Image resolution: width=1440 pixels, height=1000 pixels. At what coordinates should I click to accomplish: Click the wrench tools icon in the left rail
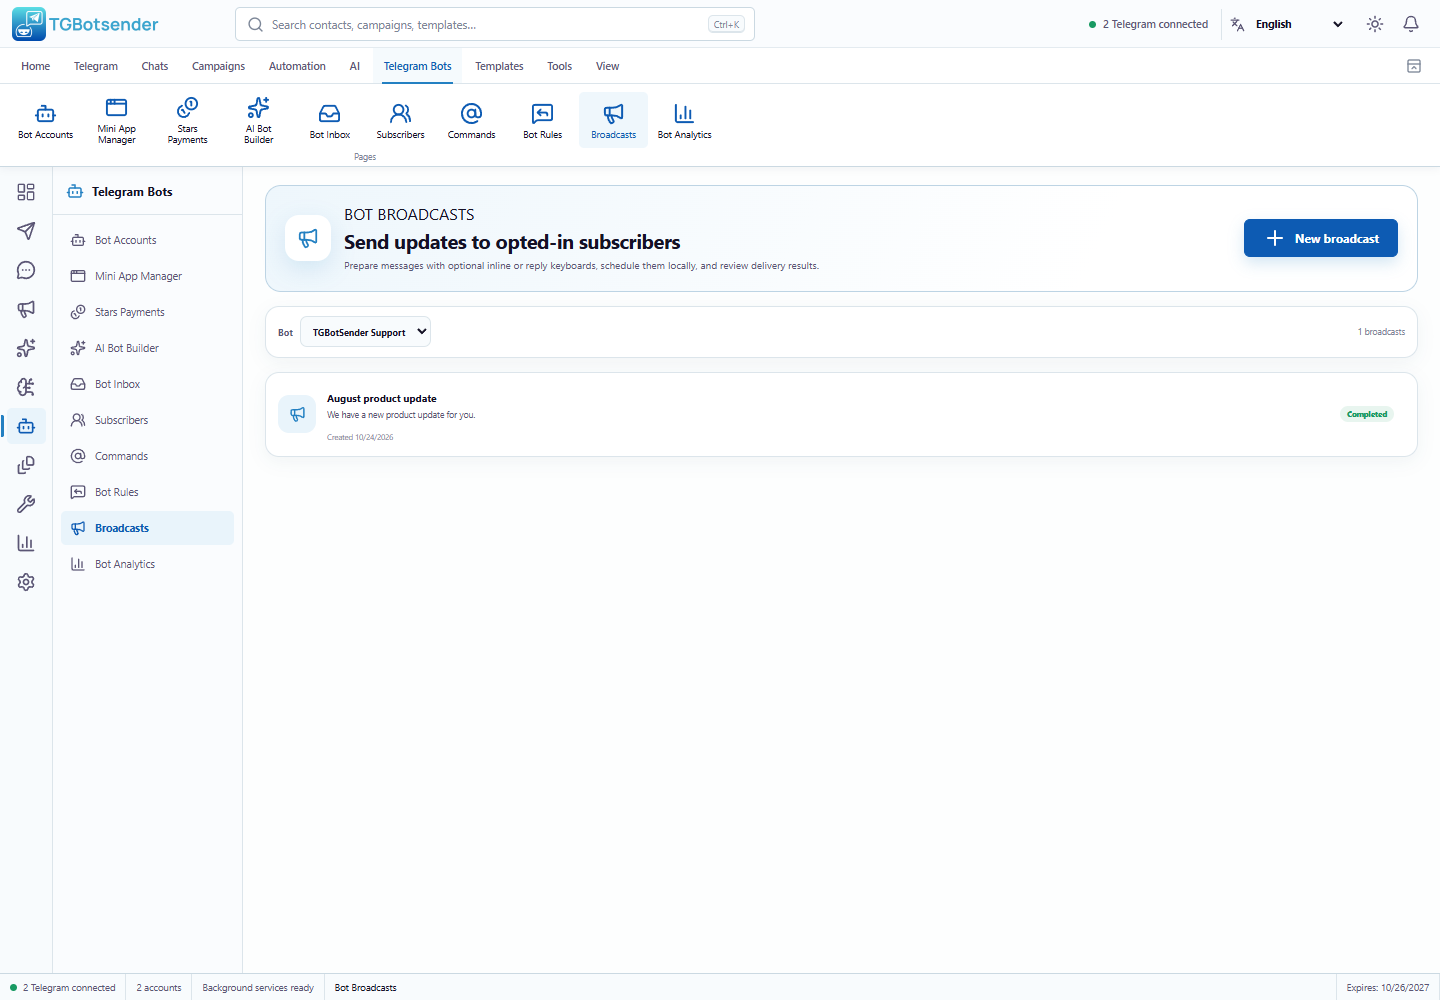pyautogui.click(x=26, y=504)
